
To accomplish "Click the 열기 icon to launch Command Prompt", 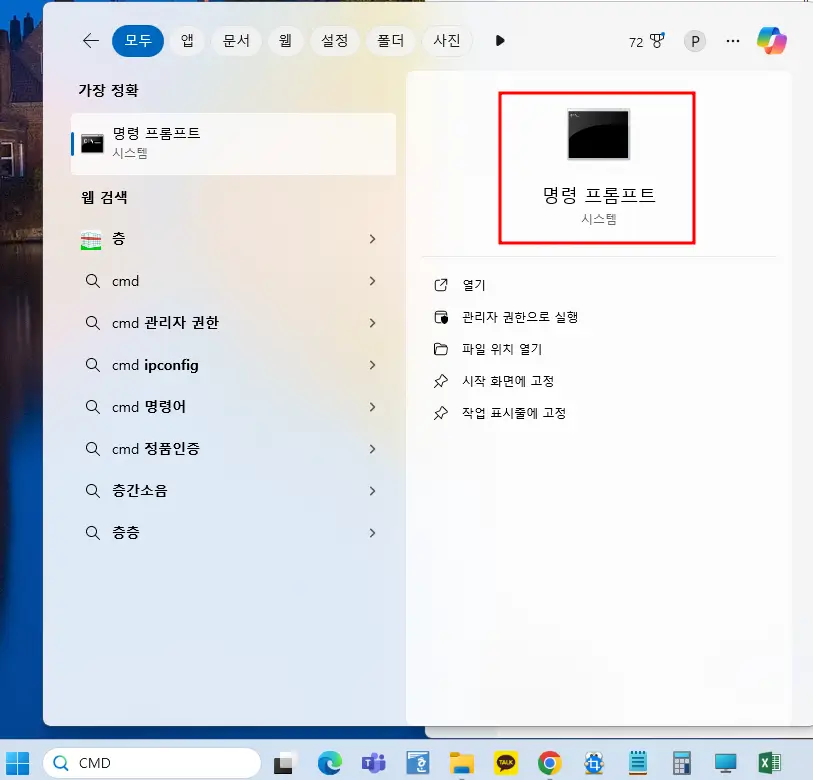I will [x=440, y=284].
